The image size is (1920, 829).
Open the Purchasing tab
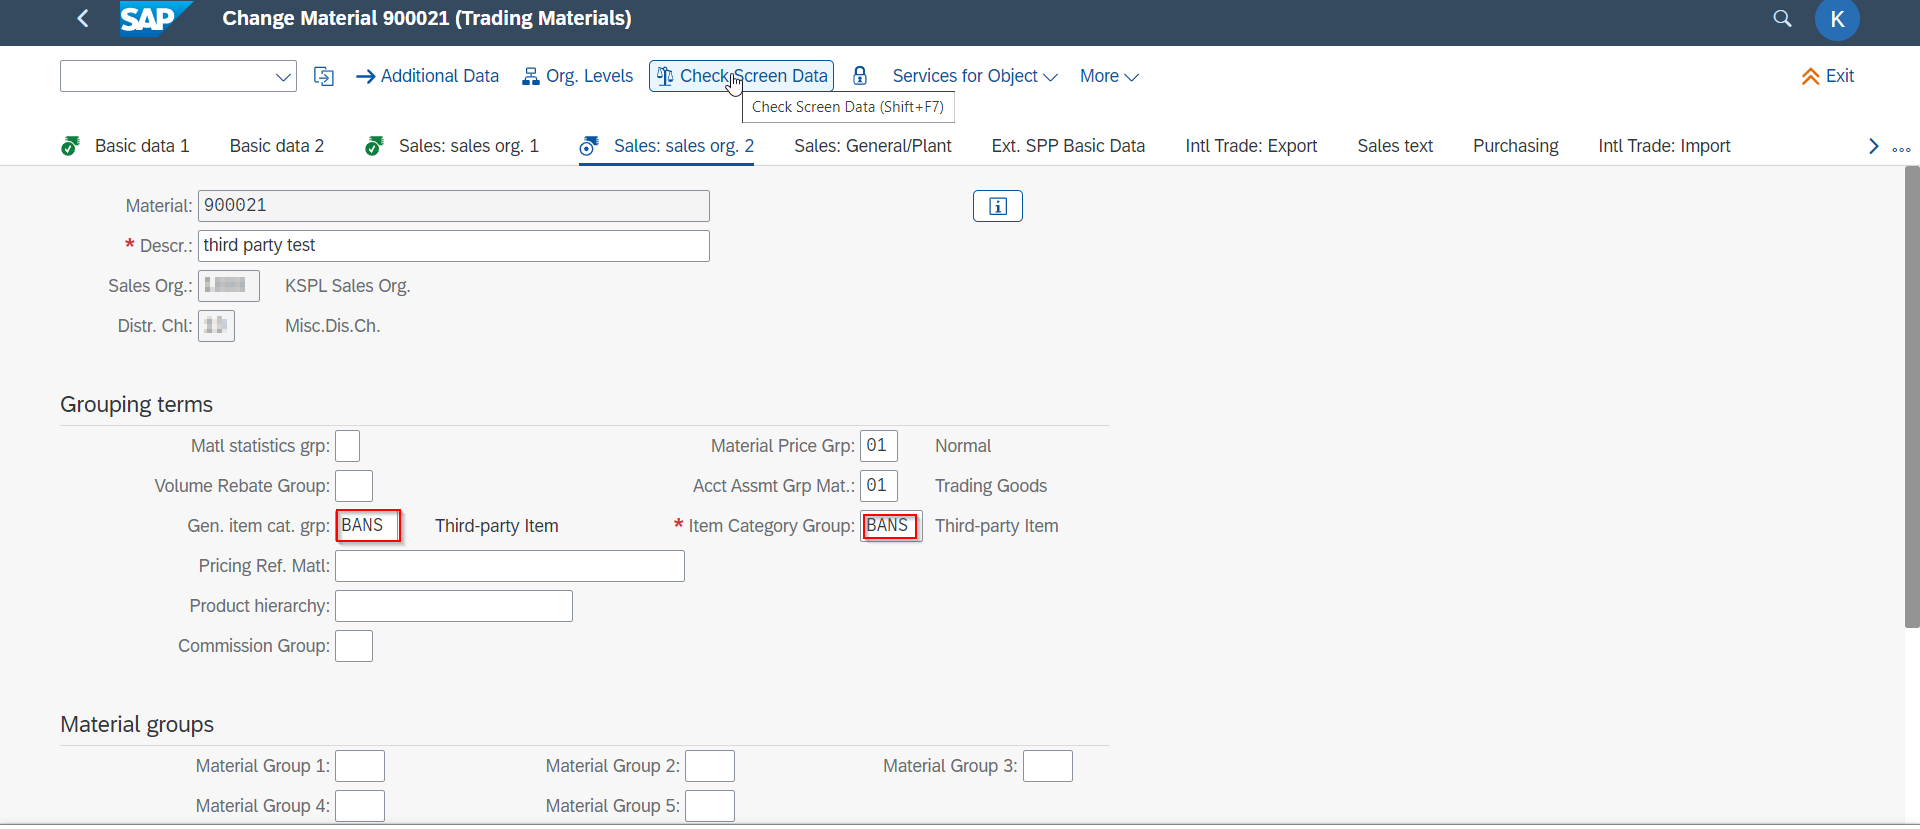[x=1515, y=146]
